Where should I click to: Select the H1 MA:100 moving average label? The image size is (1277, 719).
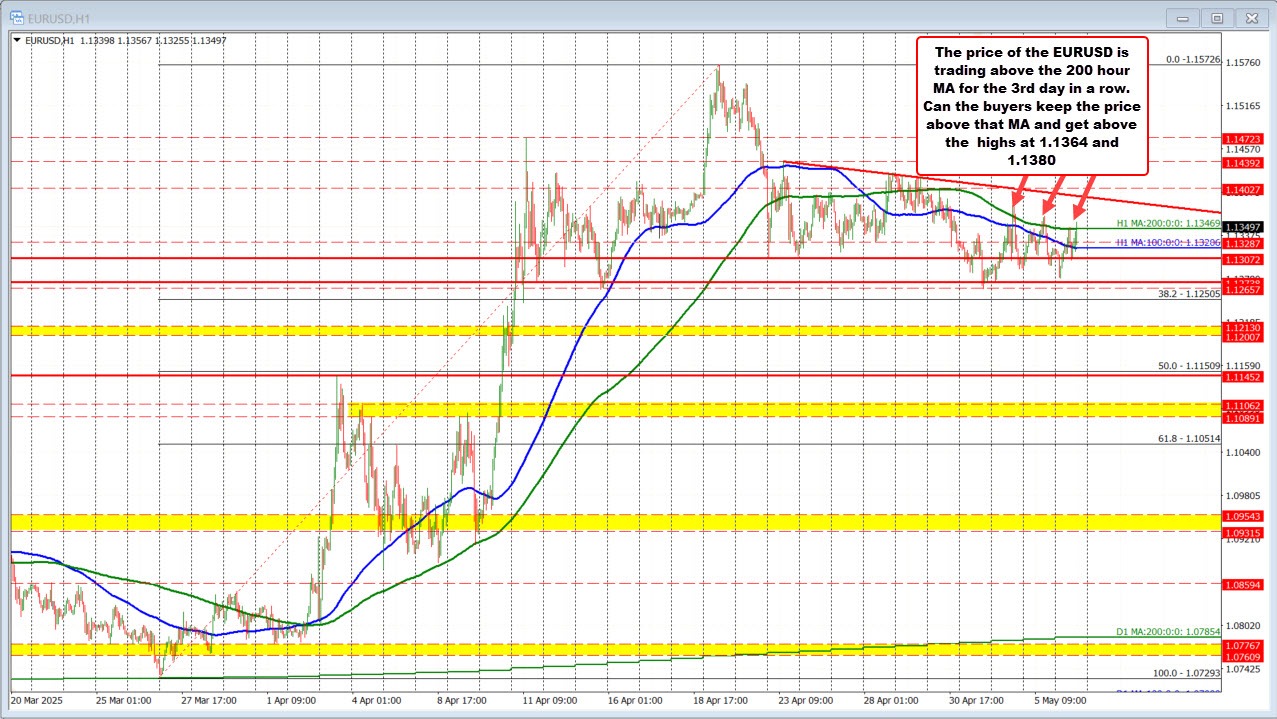[x=1165, y=242]
